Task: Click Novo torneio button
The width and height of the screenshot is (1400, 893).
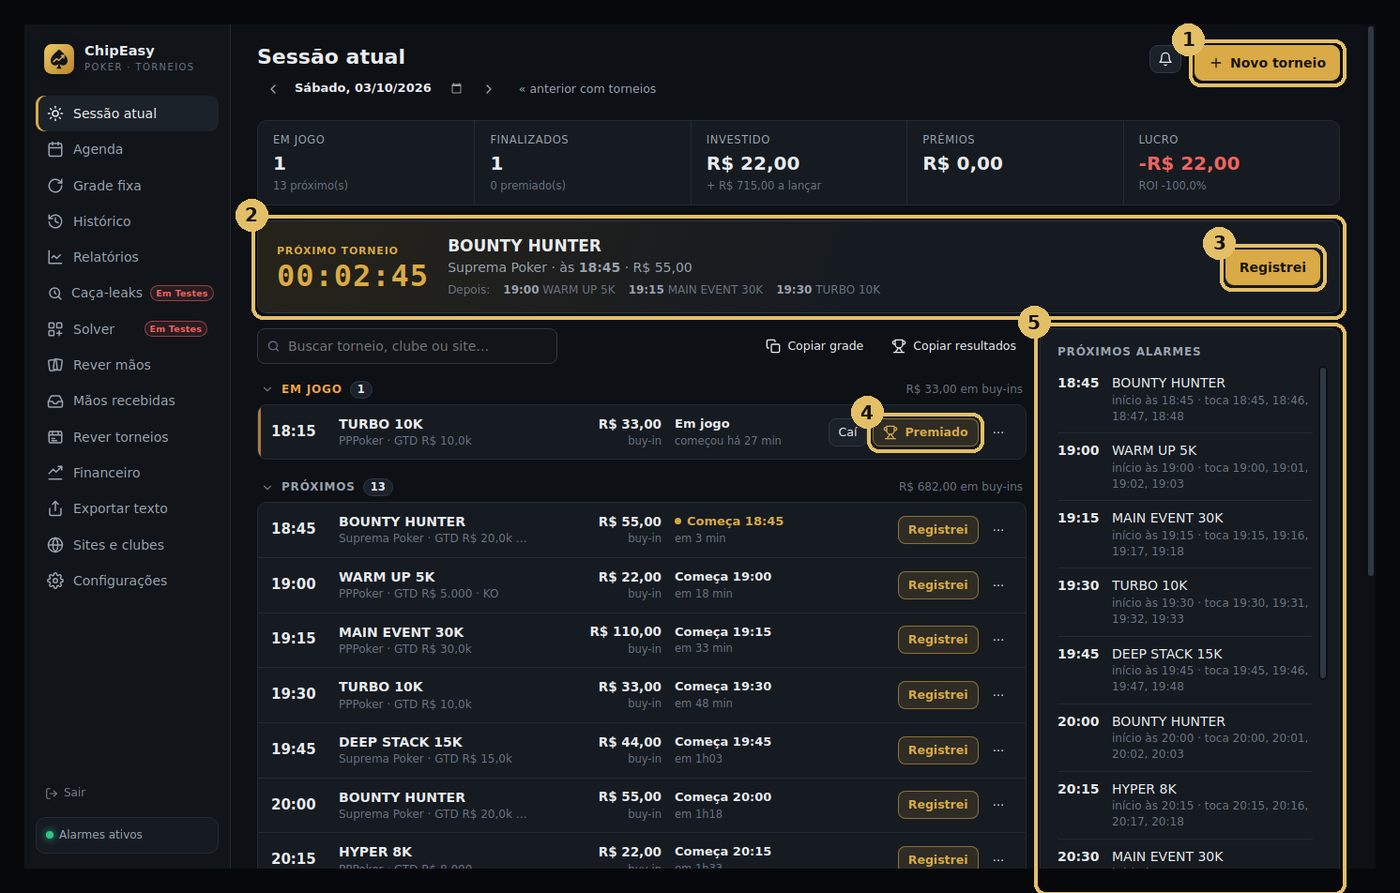Action: tap(1267, 63)
